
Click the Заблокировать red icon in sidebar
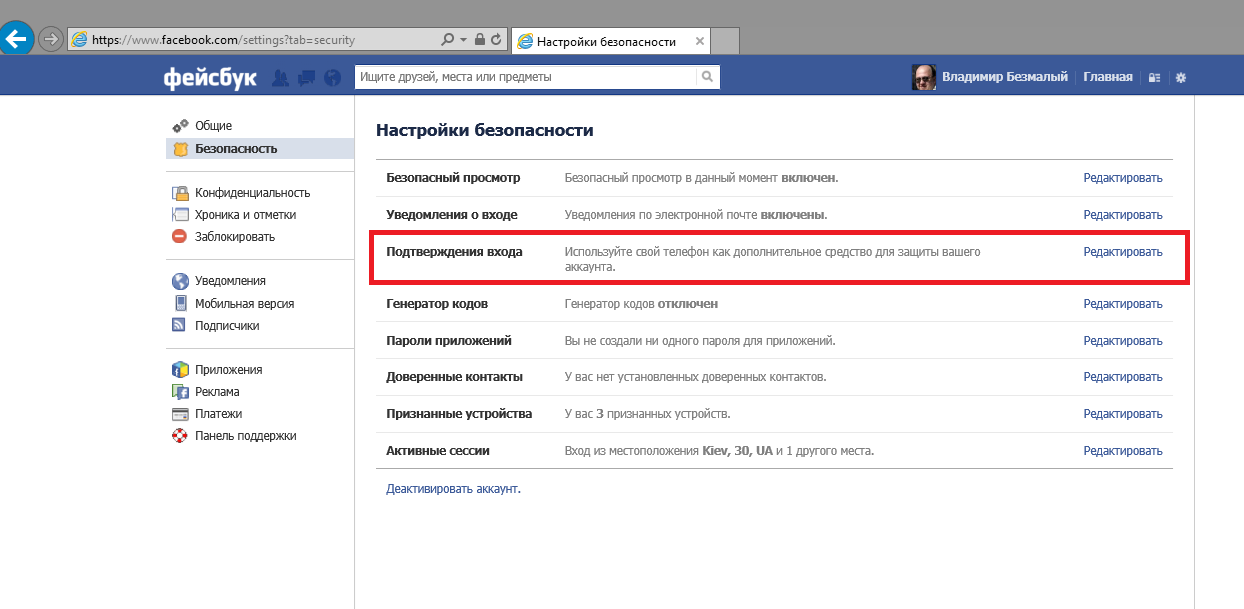pyautogui.click(x=180, y=237)
